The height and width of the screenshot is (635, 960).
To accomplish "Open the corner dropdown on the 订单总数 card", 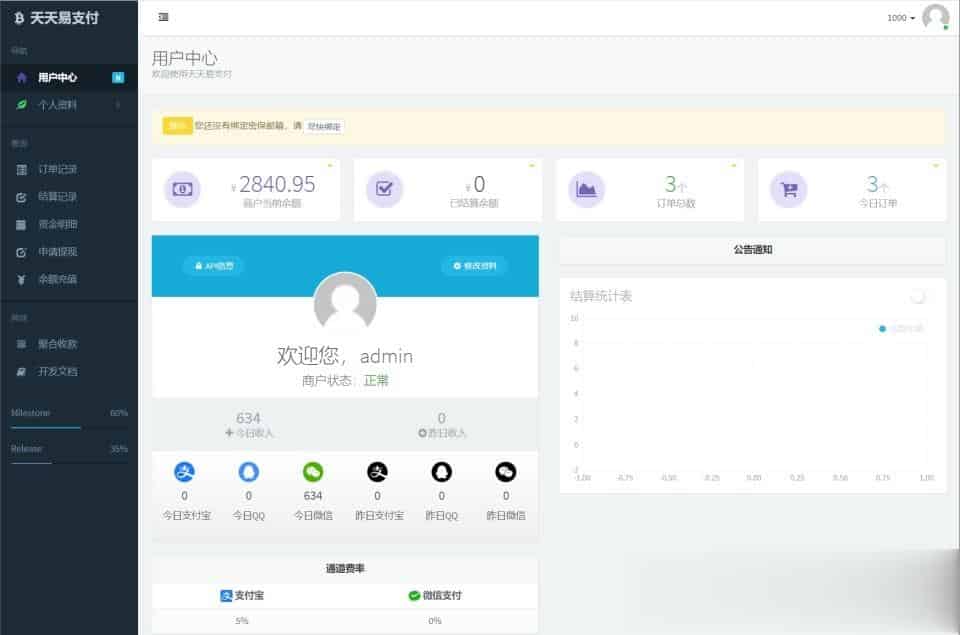I will coord(733,166).
